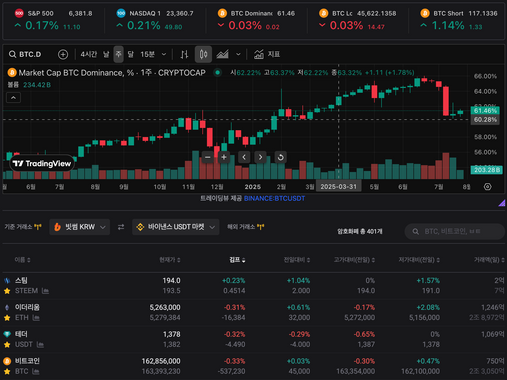
Task: Sort by 이름 column
Action: coord(22,260)
